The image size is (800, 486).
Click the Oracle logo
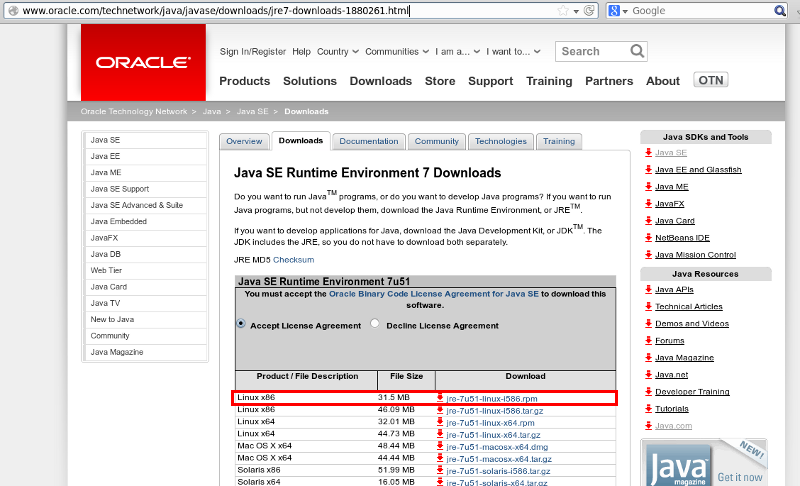[x=143, y=62]
